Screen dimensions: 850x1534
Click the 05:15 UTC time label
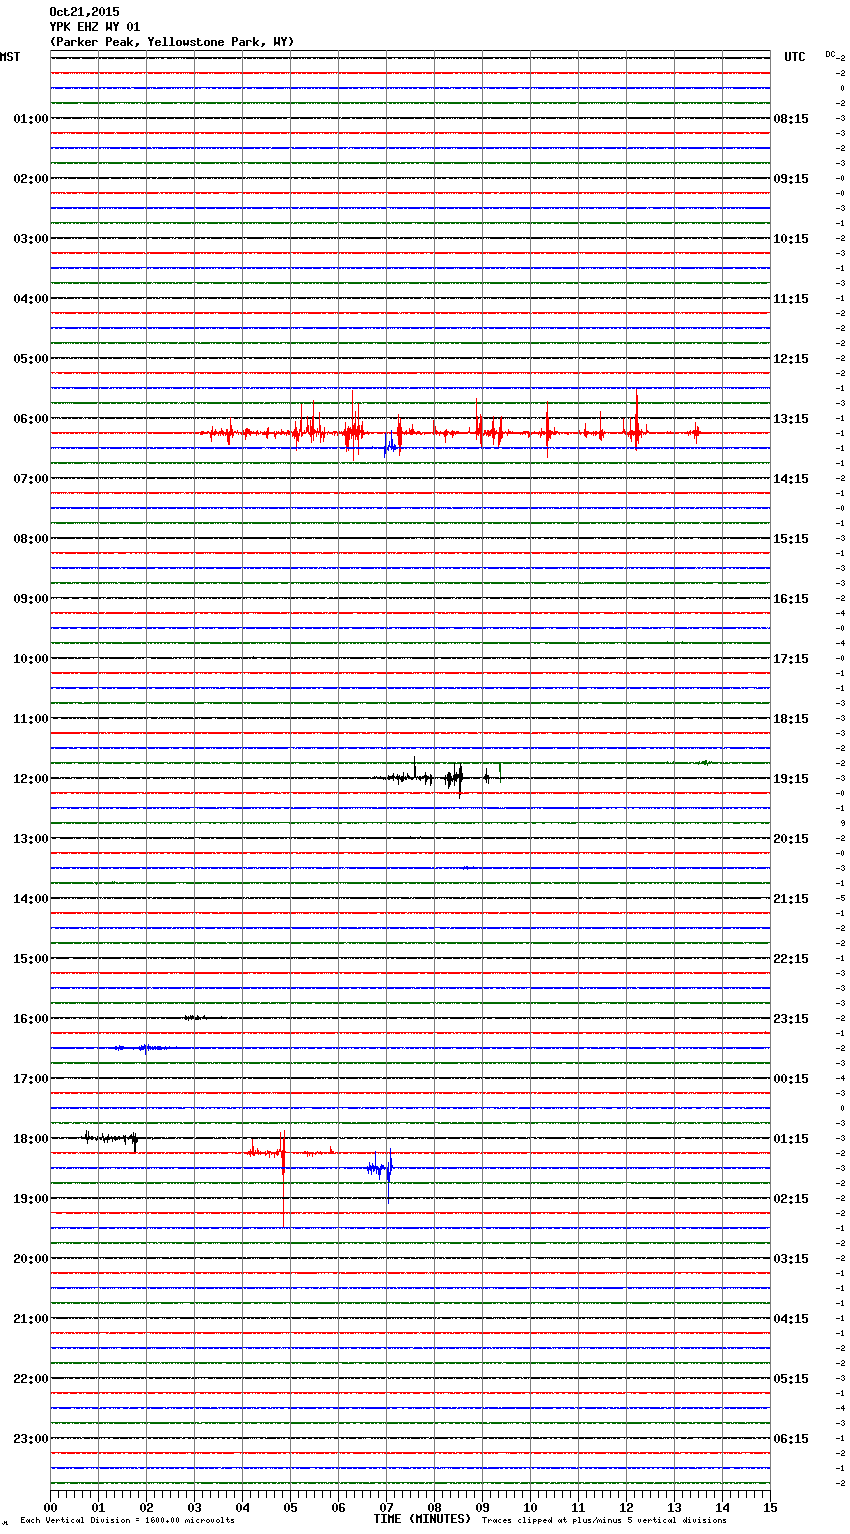pyautogui.click(x=791, y=1379)
